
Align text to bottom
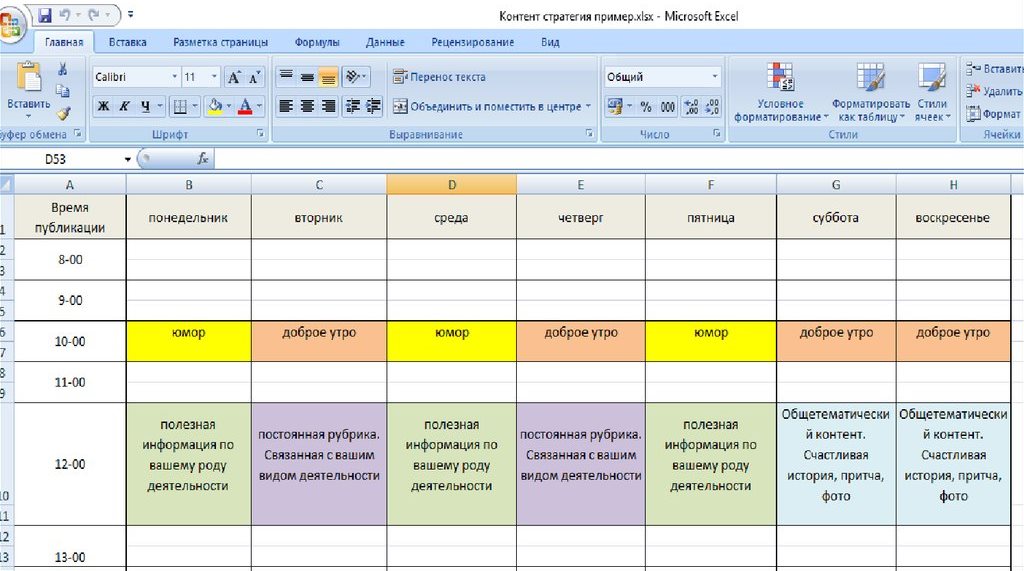tap(328, 77)
